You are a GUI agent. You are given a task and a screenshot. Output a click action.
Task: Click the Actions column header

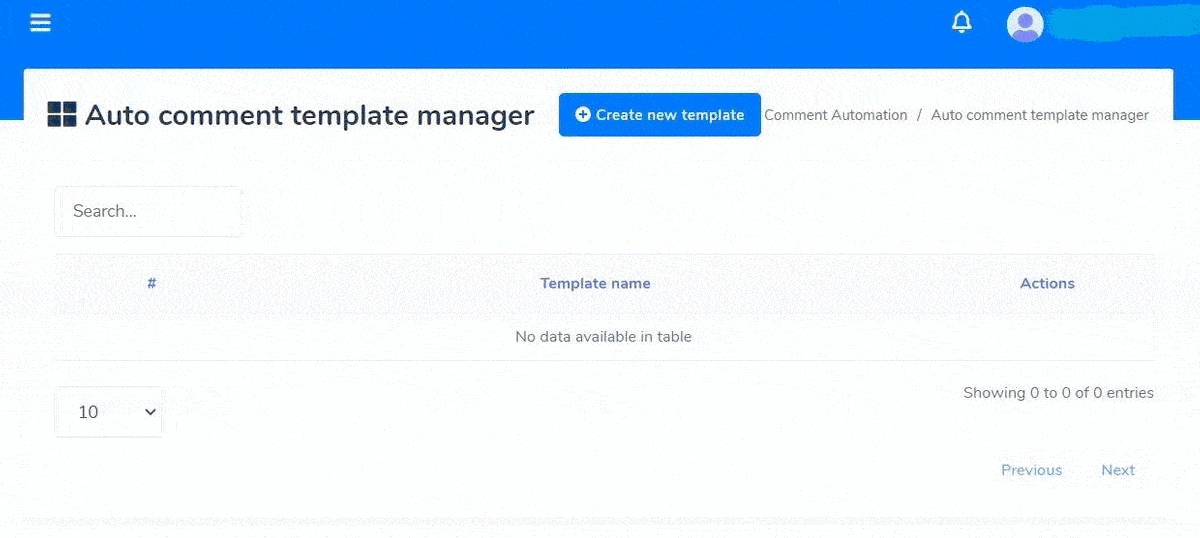click(x=1047, y=283)
